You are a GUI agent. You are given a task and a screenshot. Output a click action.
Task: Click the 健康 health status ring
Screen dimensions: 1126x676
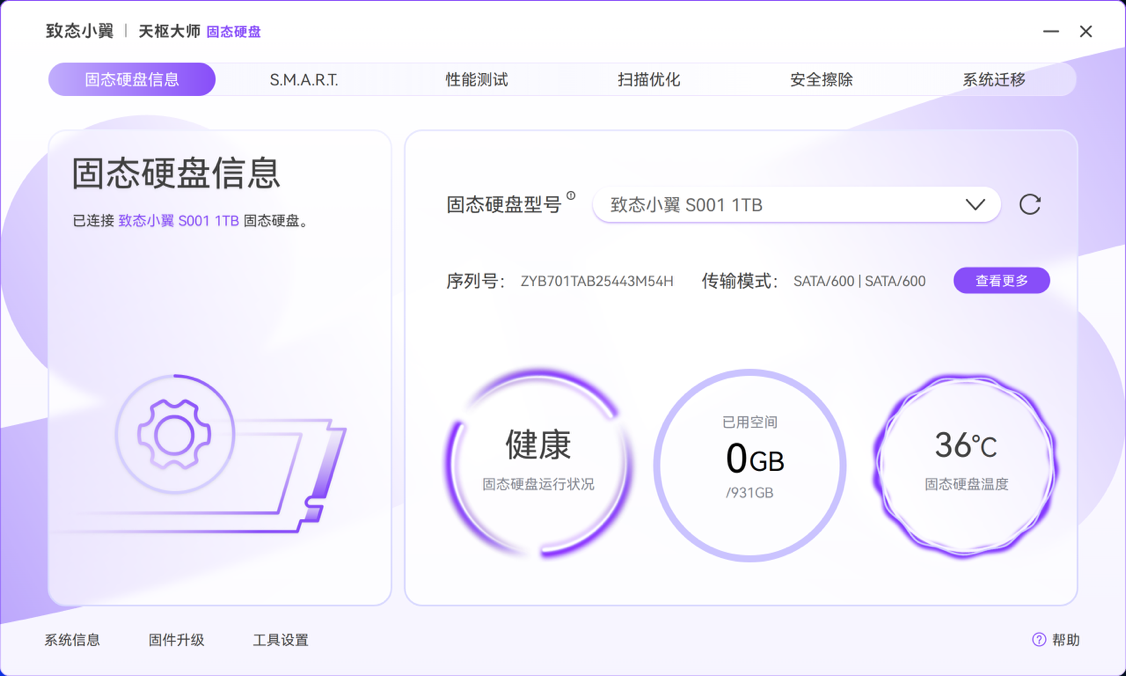(x=537, y=462)
